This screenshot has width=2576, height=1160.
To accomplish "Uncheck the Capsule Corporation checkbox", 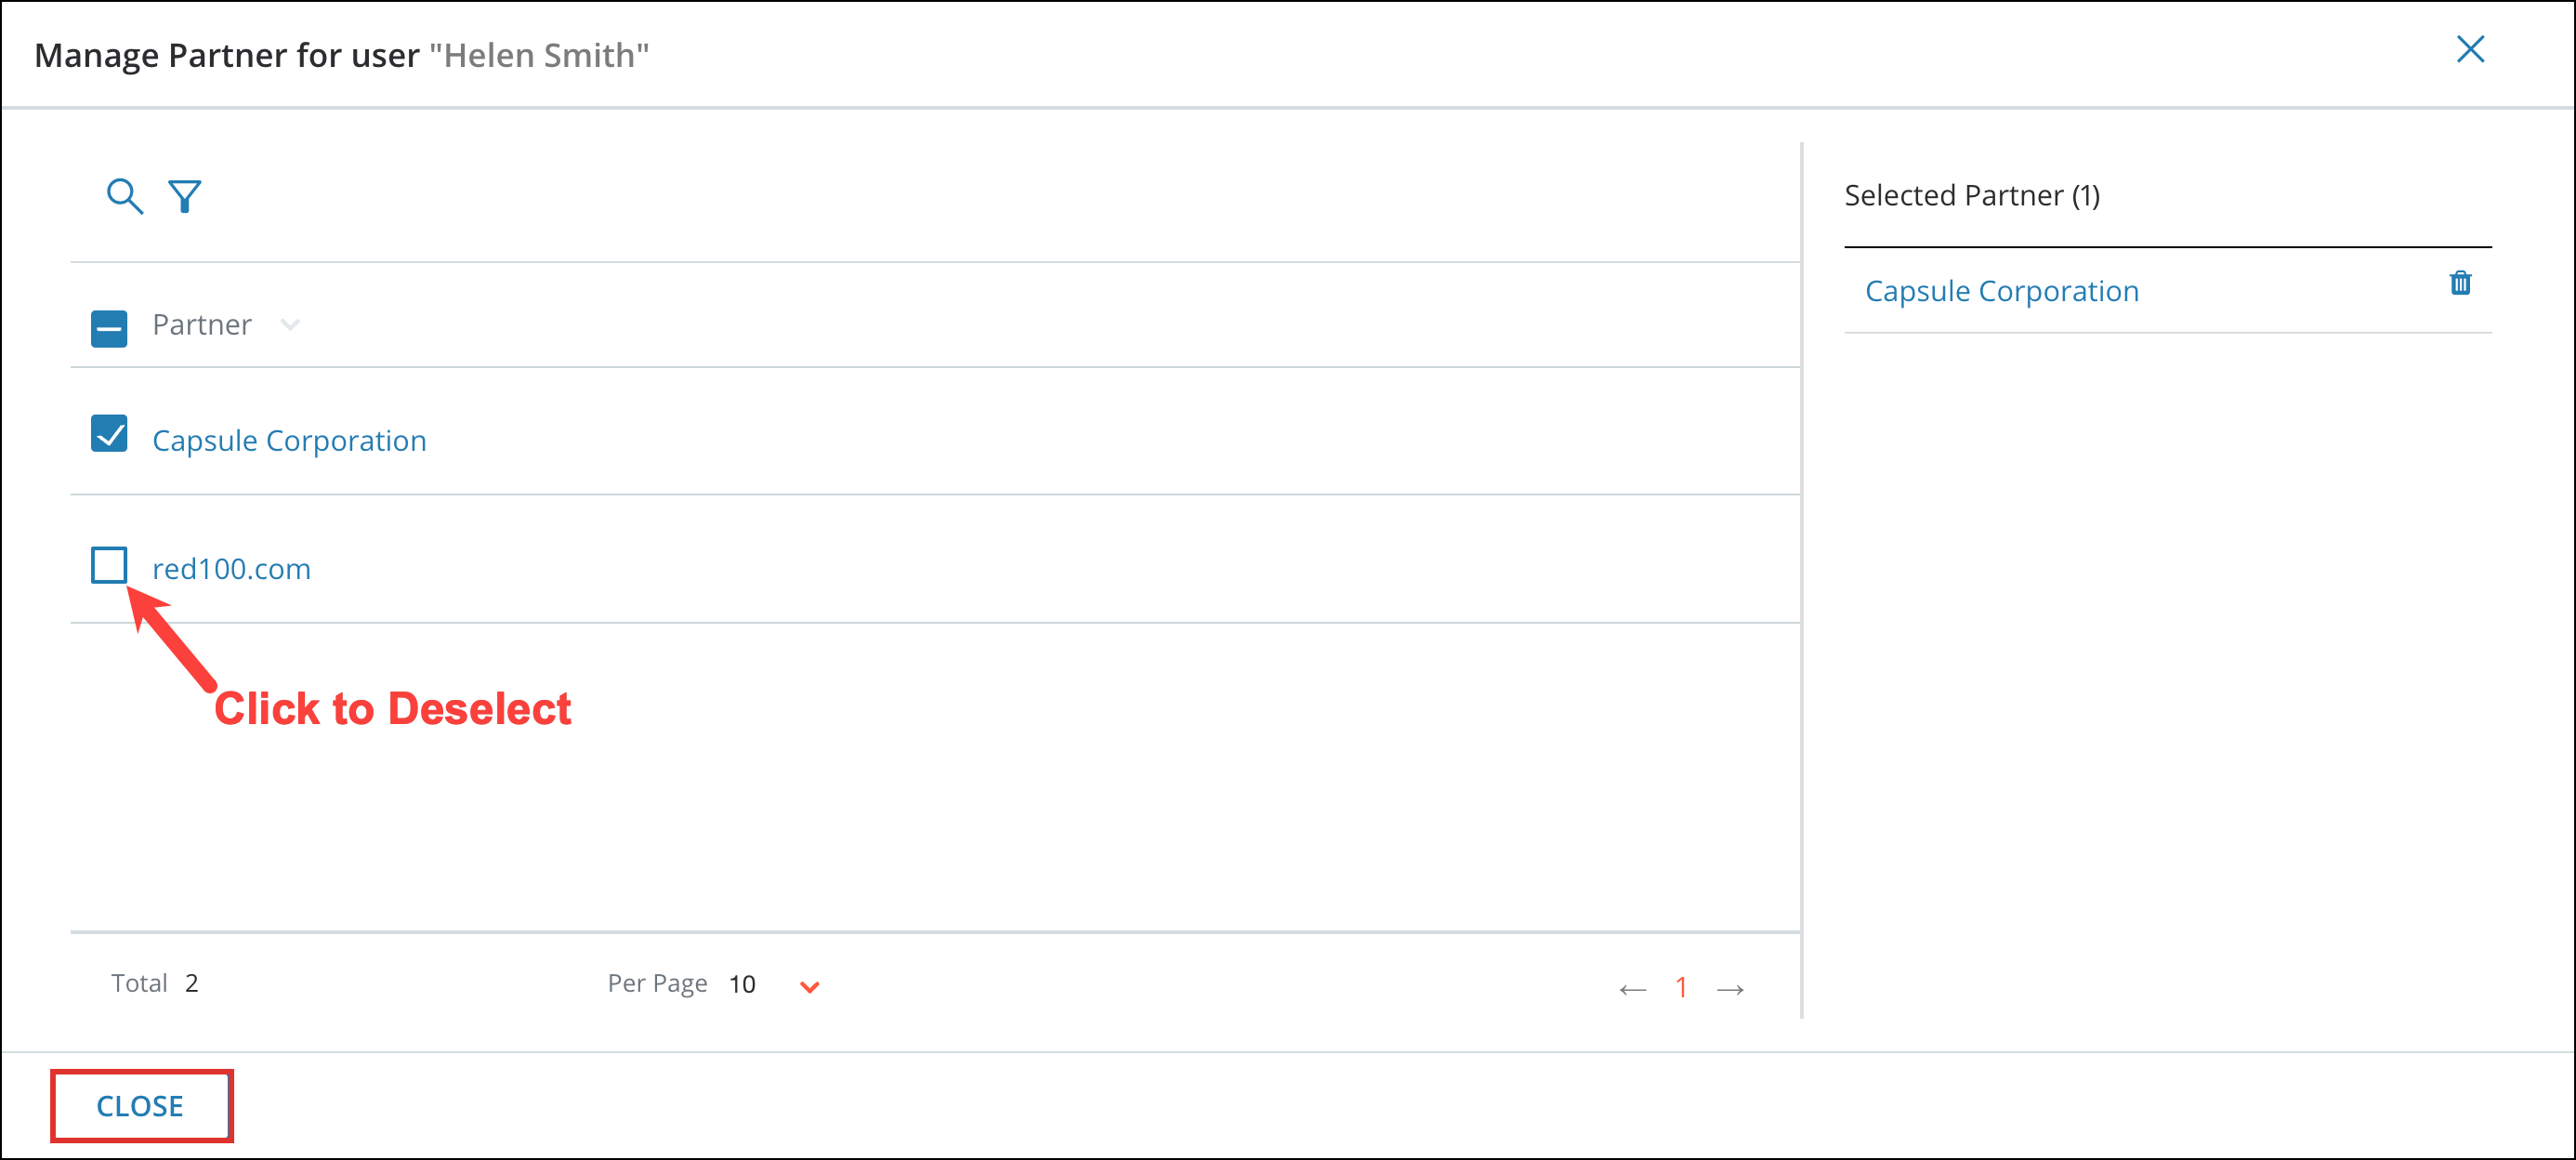I will pyautogui.click(x=109, y=434).
